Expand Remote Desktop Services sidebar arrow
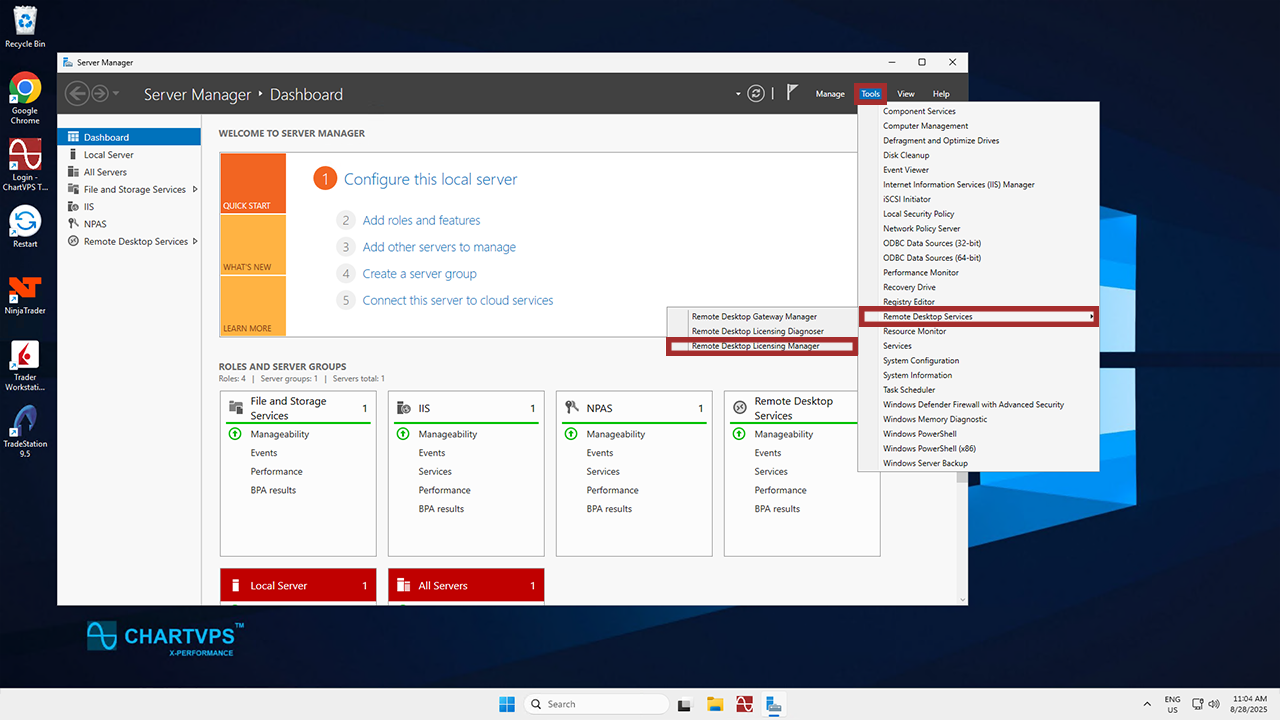 click(x=195, y=241)
